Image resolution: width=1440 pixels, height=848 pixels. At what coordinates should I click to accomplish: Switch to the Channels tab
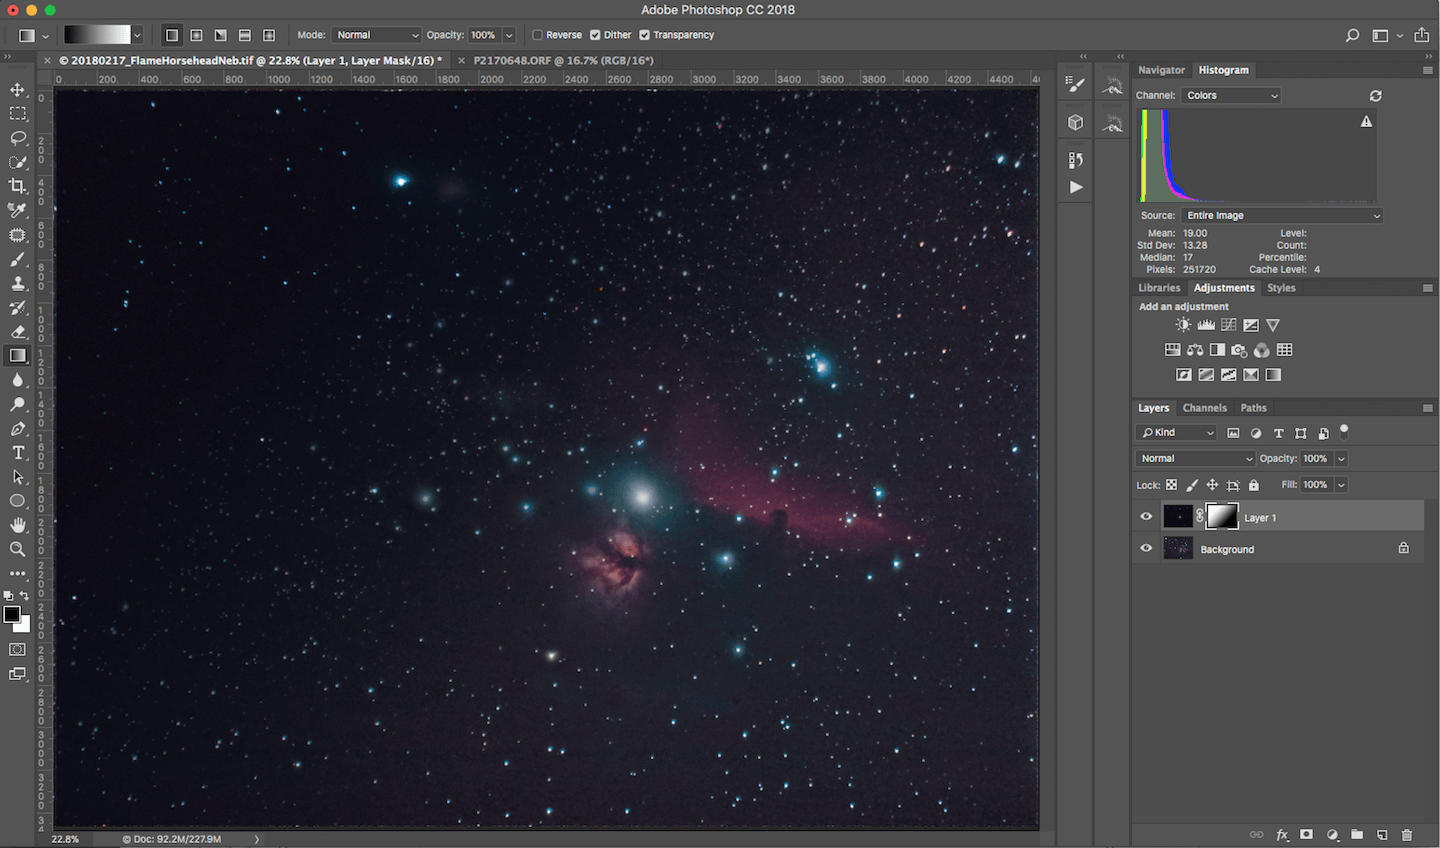(x=1204, y=408)
